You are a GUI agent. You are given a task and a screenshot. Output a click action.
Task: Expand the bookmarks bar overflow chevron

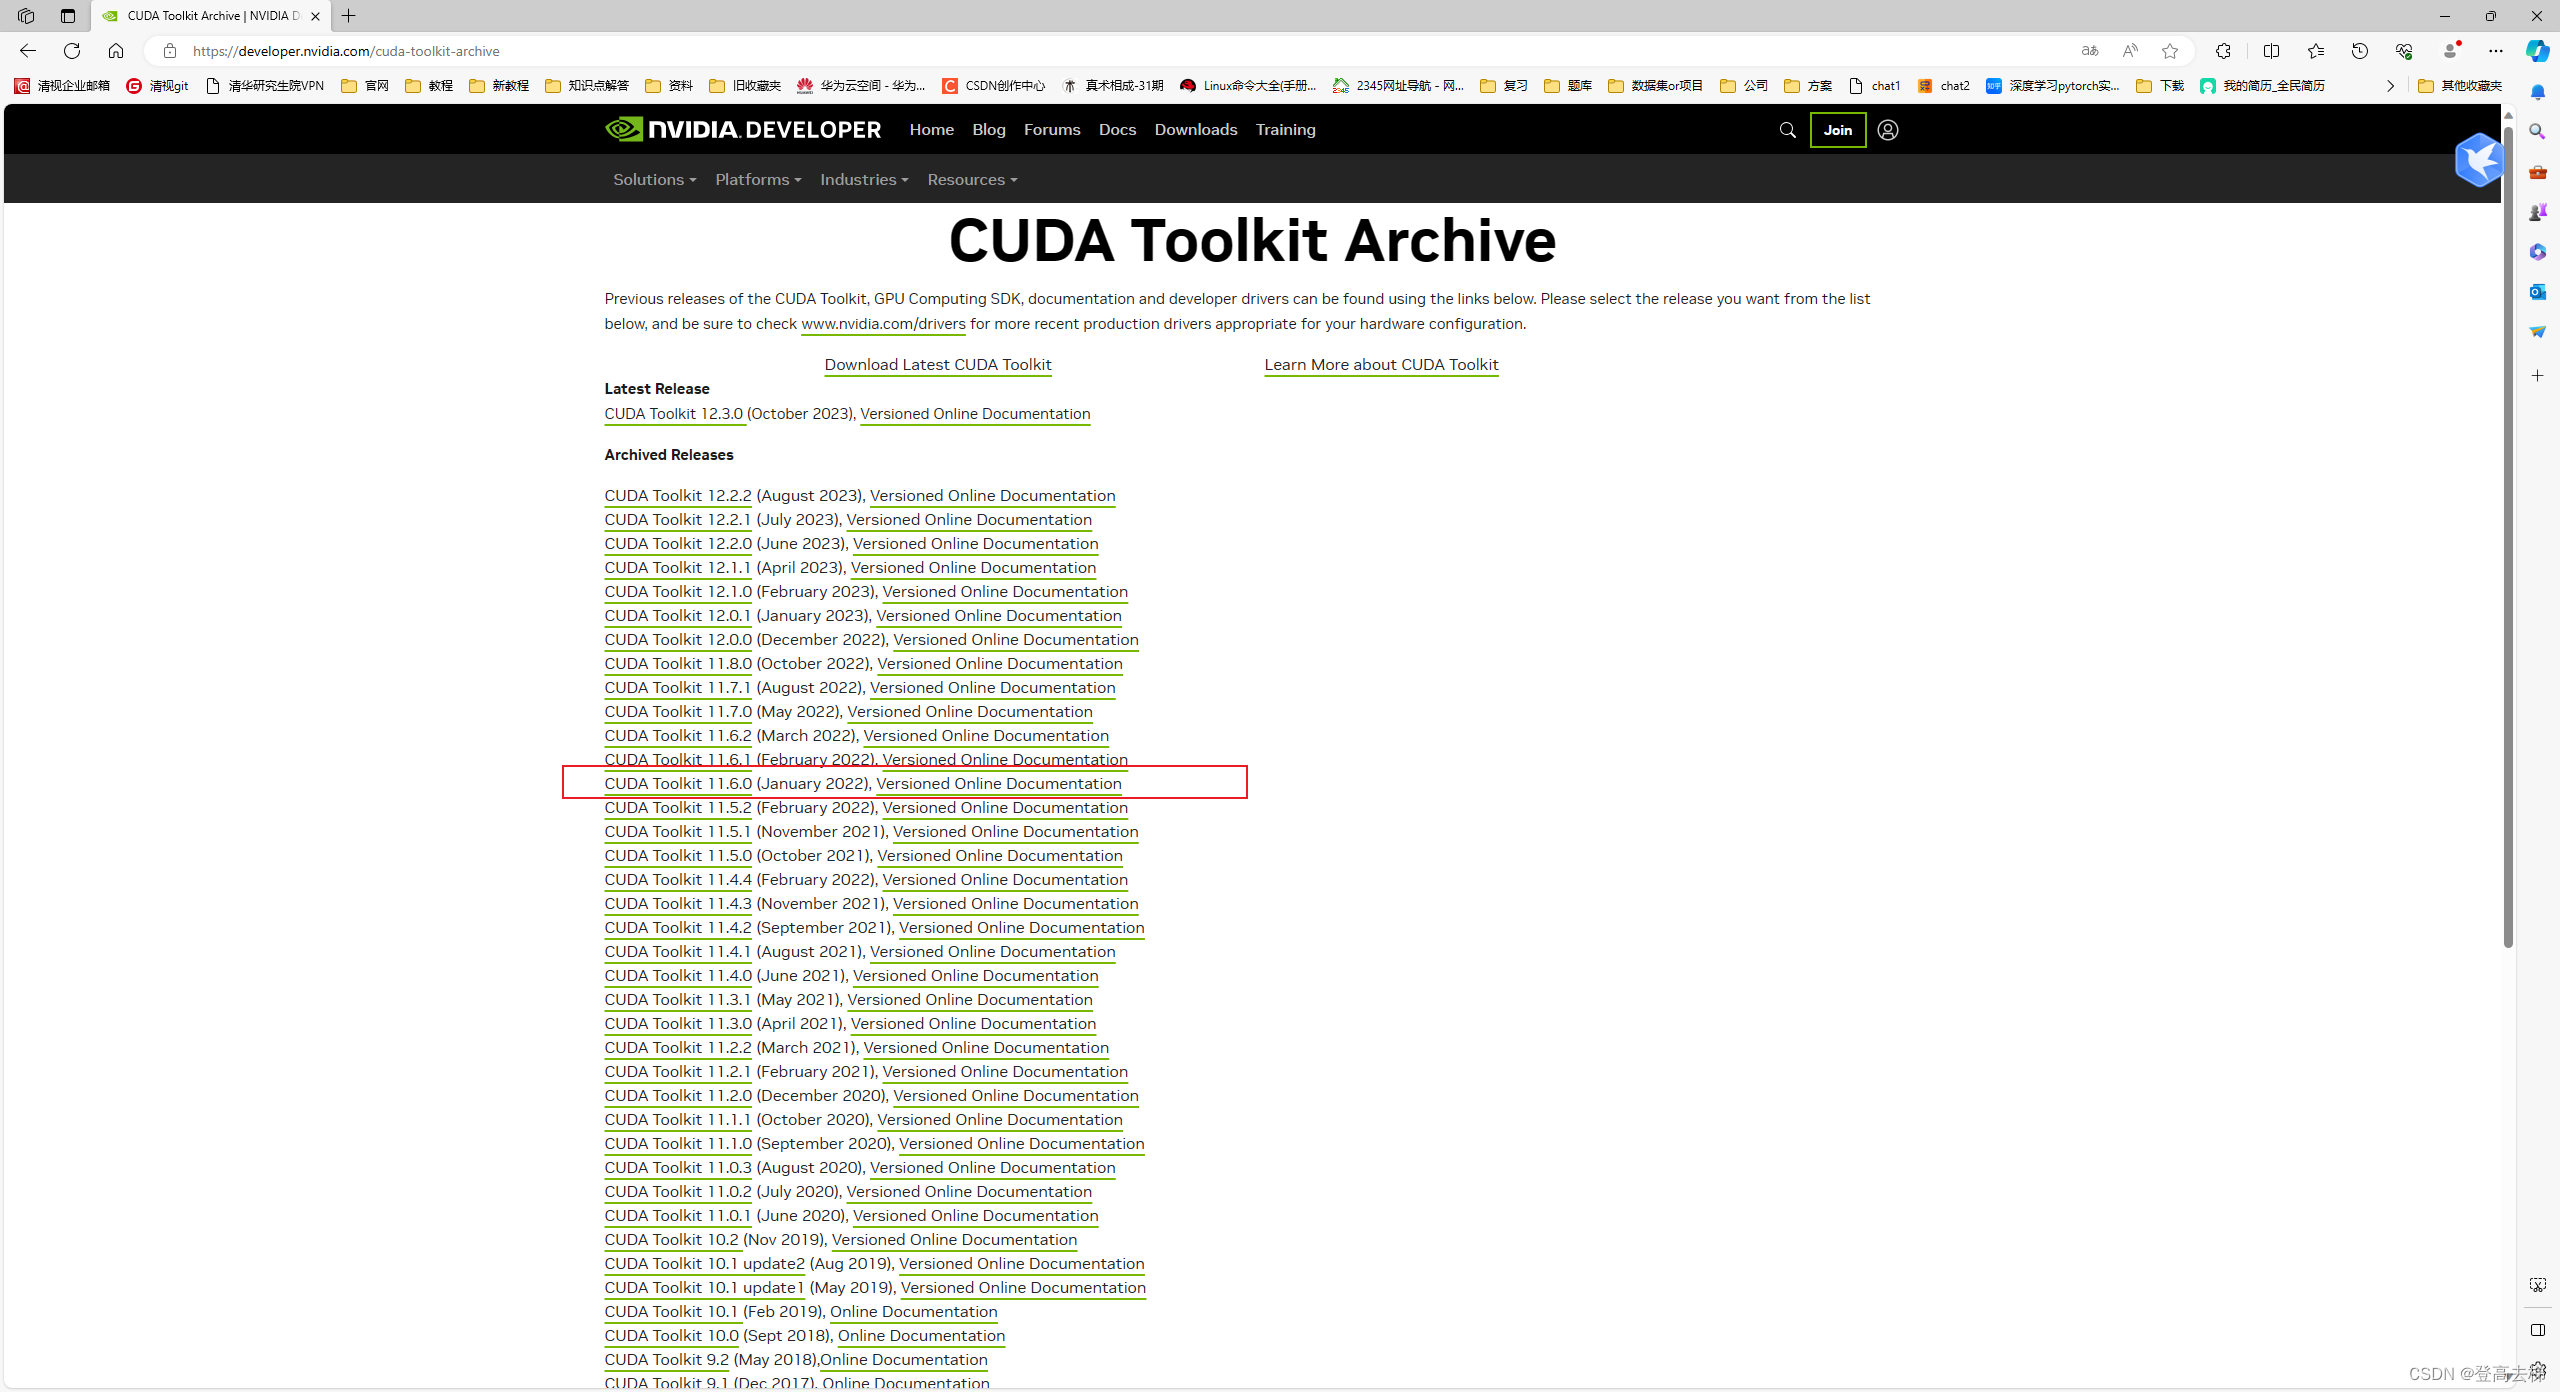(2390, 86)
